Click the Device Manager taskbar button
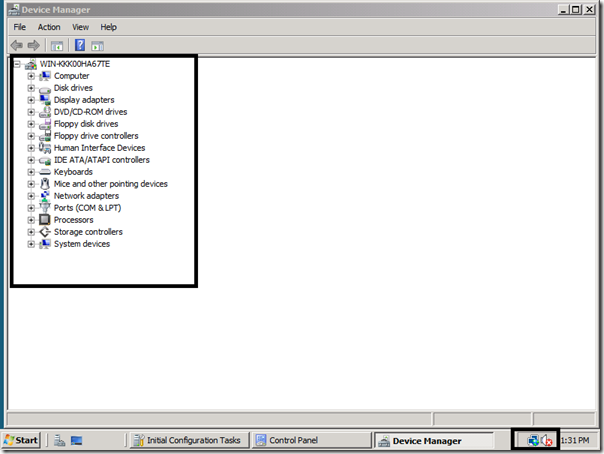The height and width of the screenshot is (454, 604). click(x=434, y=441)
